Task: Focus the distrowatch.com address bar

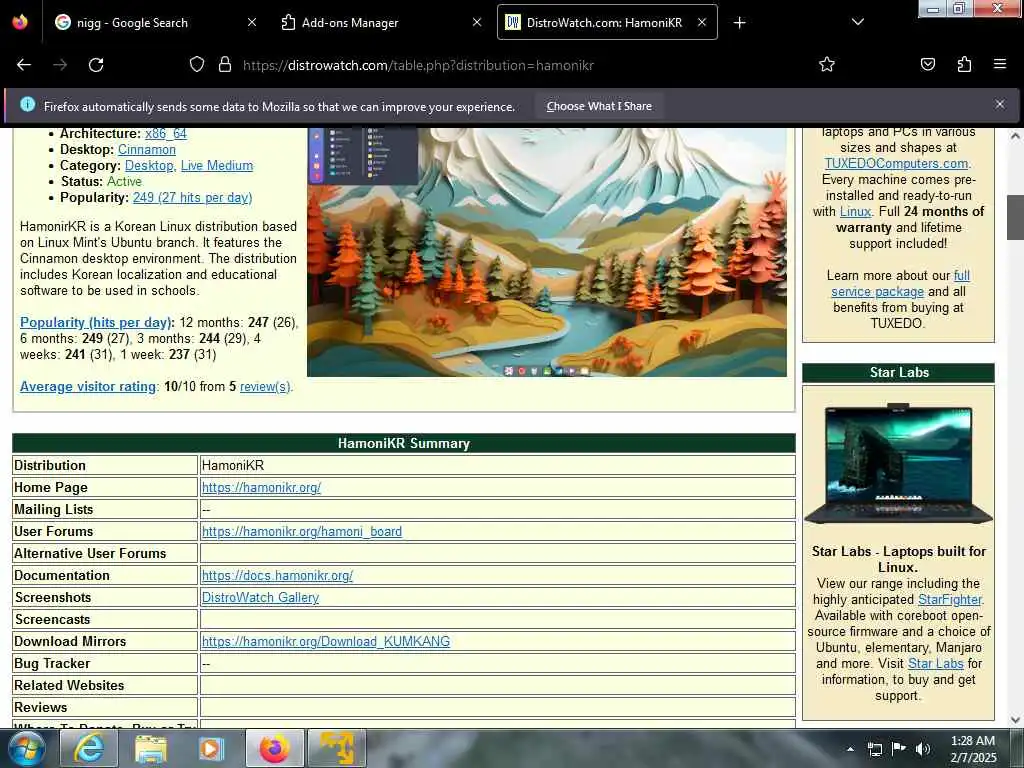Action: tap(418, 65)
